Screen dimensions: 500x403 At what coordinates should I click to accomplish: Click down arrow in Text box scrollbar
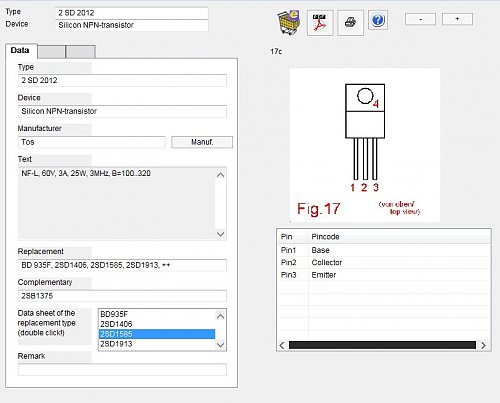coord(220,234)
